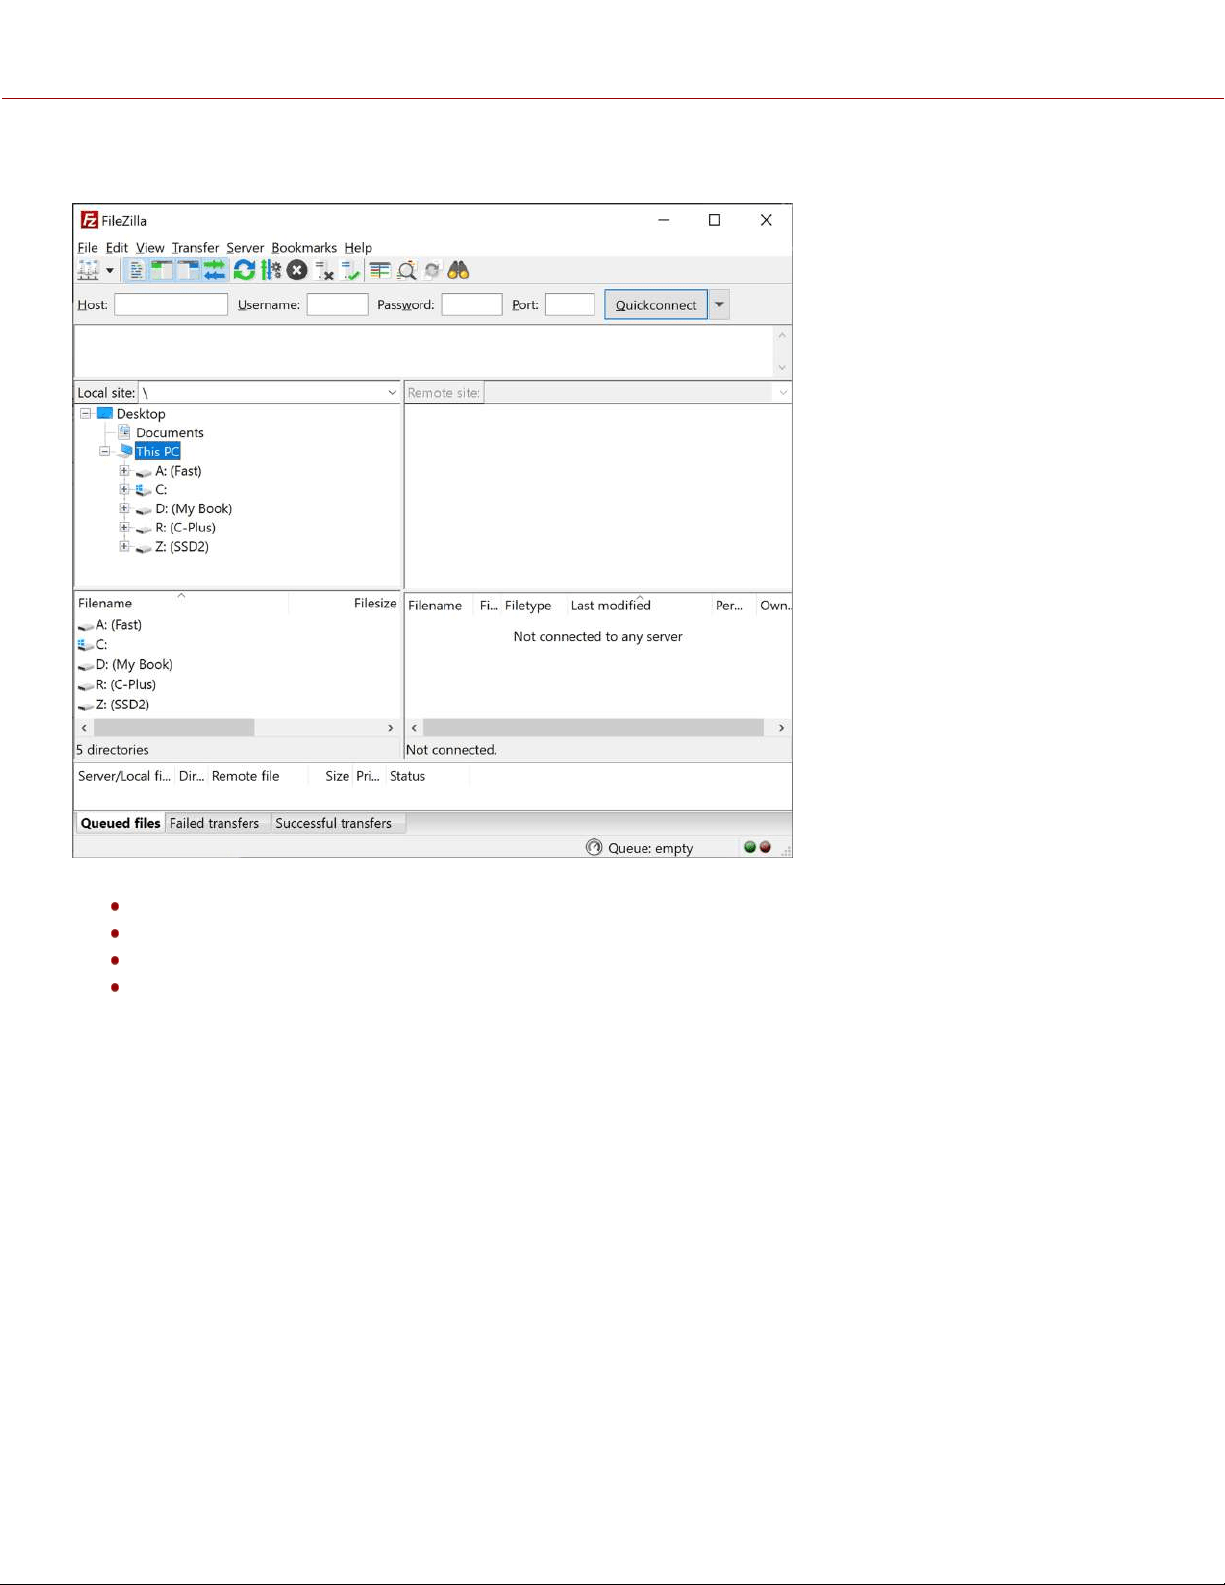This screenshot has height=1585, width=1225.
Task: Expand C: drive in tree
Action: (x=124, y=489)
